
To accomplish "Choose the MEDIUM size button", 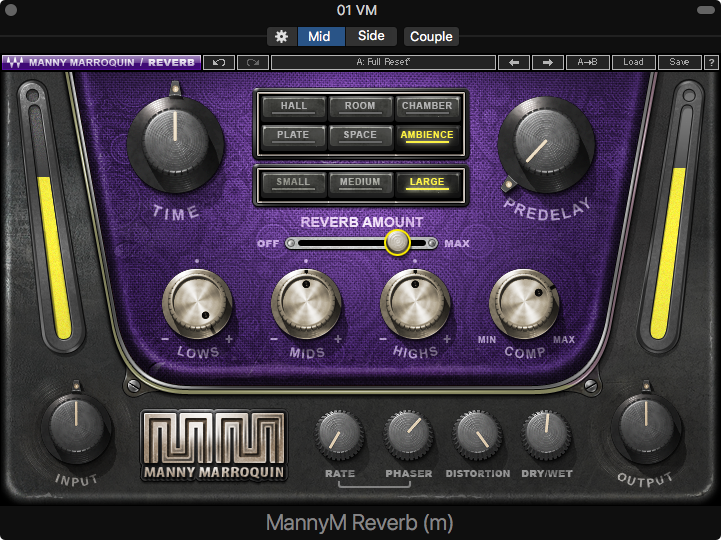I will coord(360,183).
